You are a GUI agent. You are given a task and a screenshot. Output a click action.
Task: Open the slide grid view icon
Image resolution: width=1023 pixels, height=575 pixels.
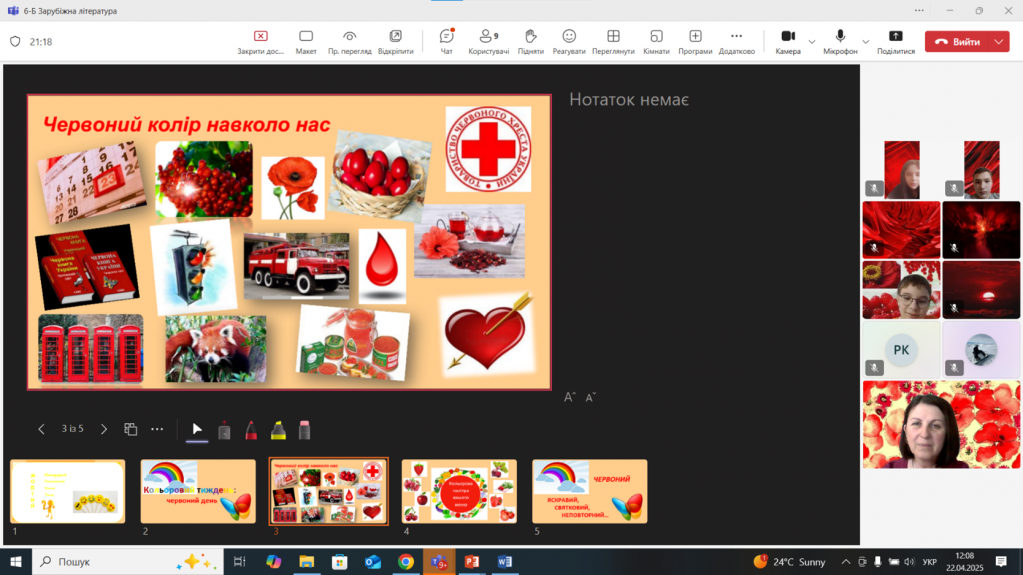pos(130,429)
